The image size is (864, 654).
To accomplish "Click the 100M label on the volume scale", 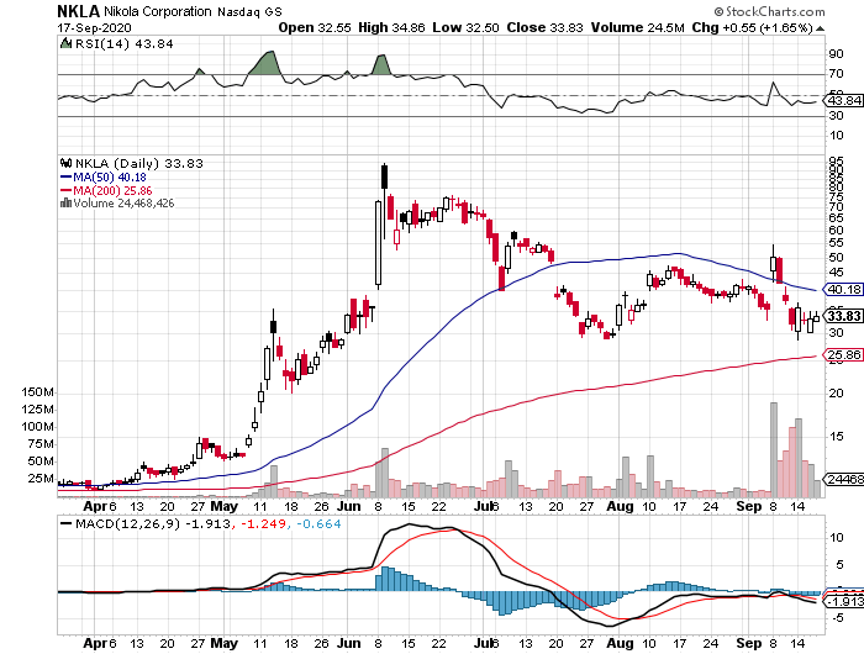I will click(x=37, y=426).
